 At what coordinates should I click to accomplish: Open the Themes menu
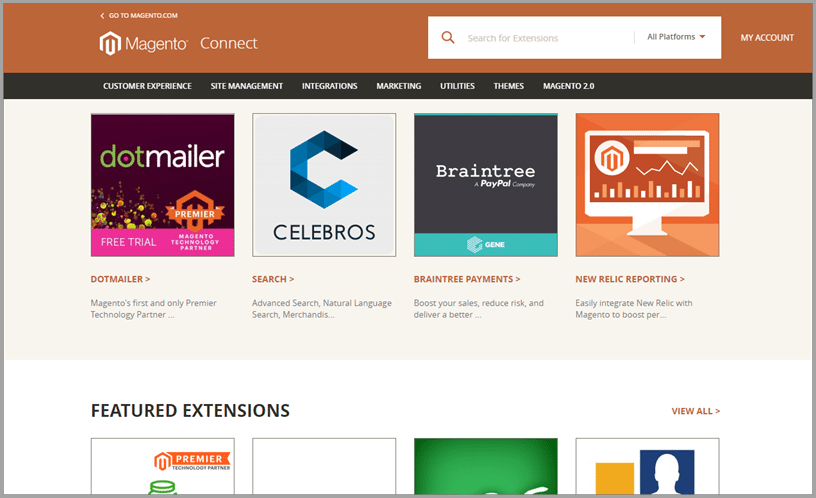(x=508, y=86)
